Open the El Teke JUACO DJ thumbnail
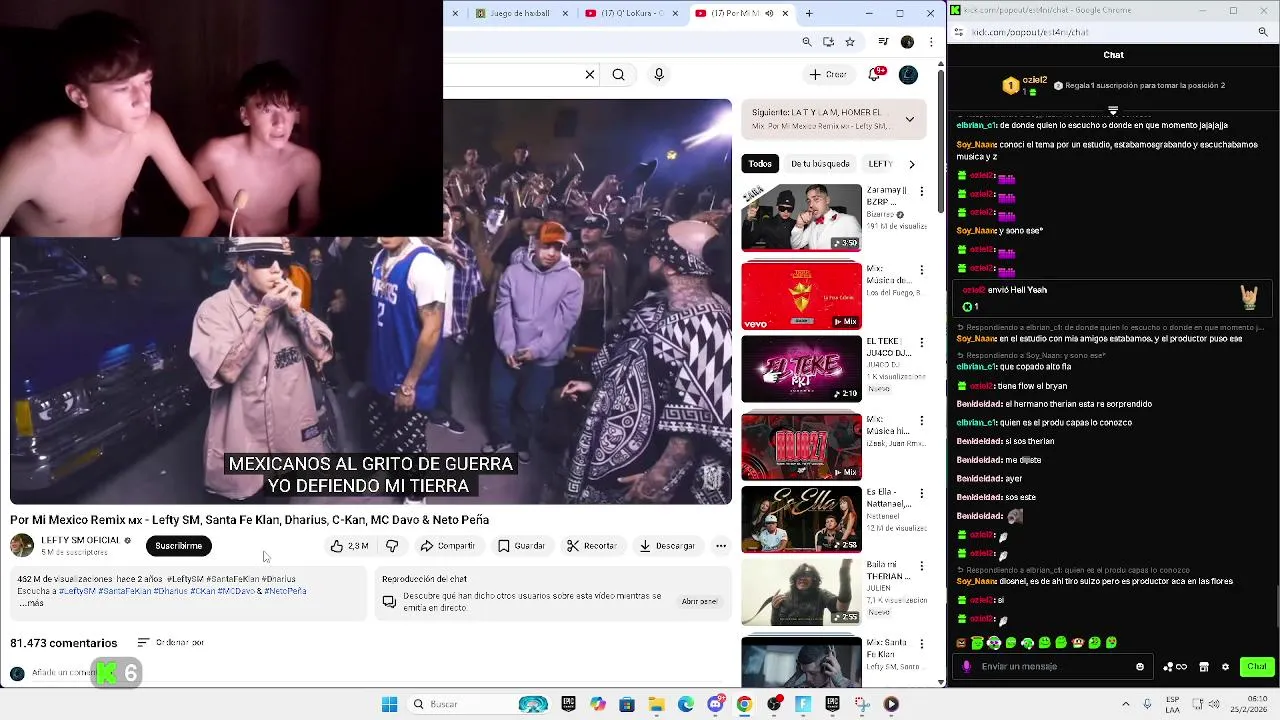Image resolution: width=1280 pixels, height=720 pixels. 801,369
